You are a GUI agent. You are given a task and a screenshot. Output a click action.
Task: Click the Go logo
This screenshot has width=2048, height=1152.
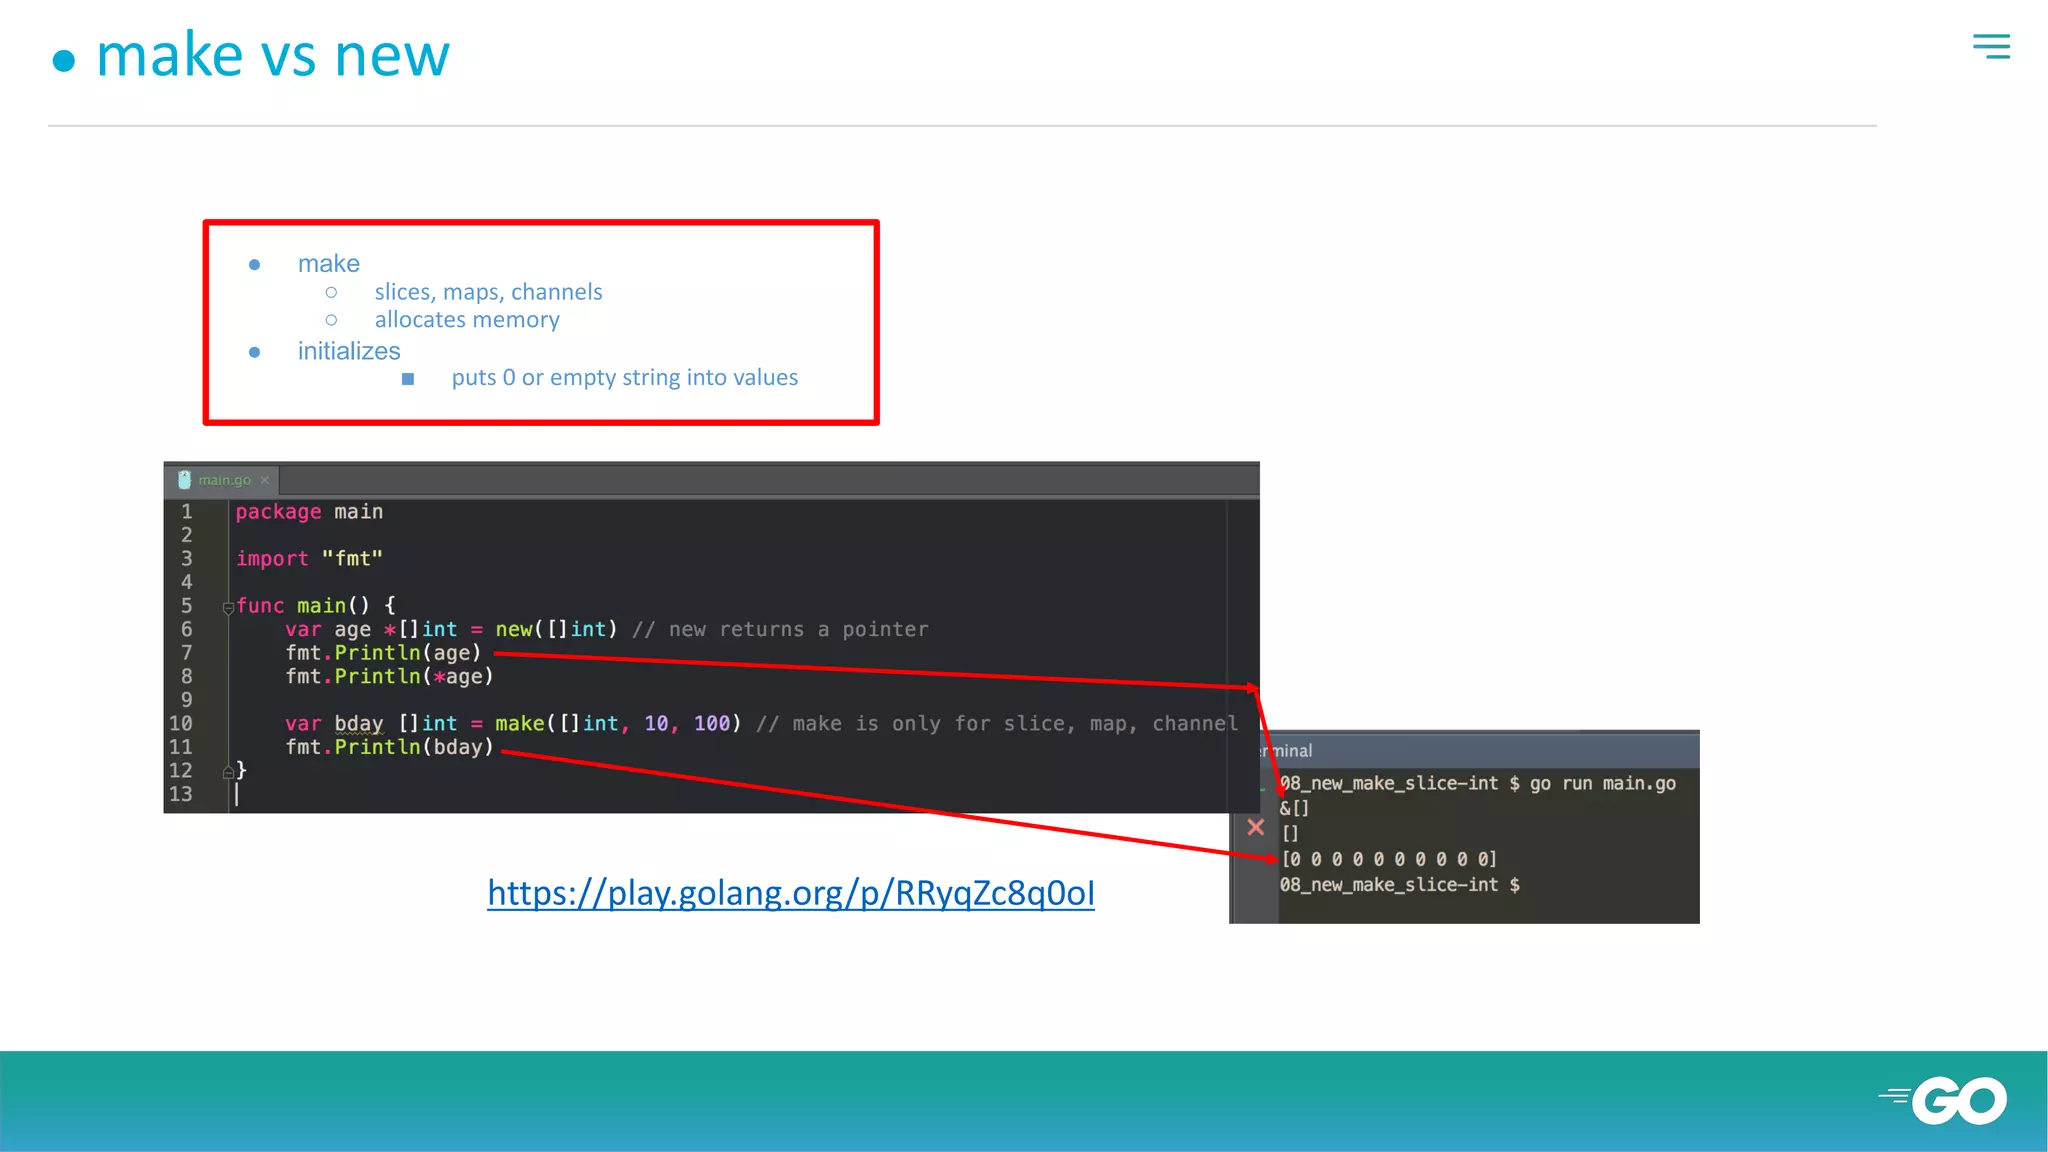point(1943,1101)
